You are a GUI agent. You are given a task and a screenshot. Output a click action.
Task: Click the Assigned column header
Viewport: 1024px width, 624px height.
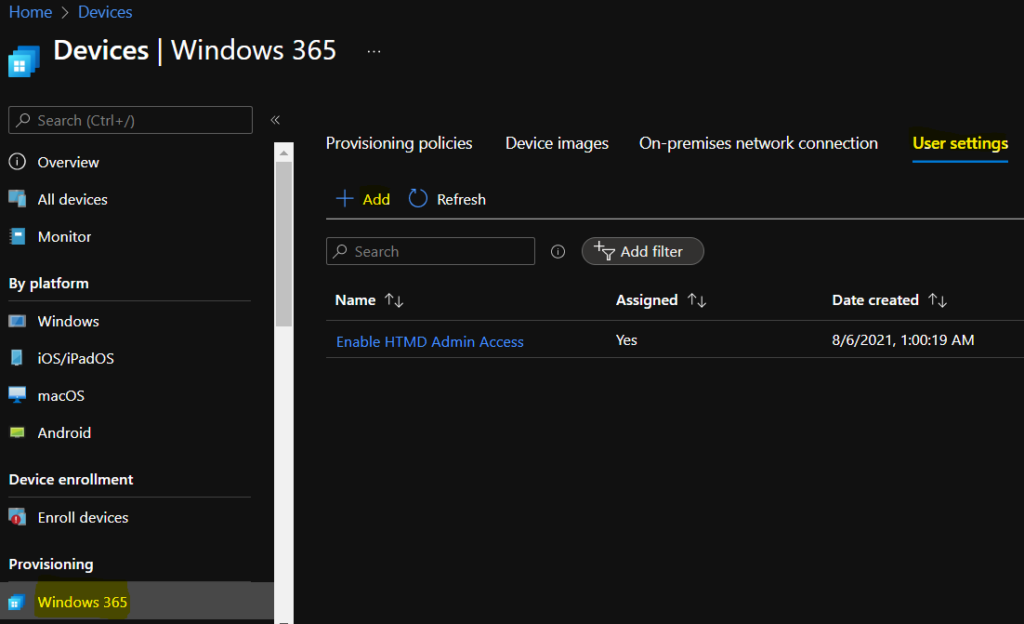click(x=647, y=300)
